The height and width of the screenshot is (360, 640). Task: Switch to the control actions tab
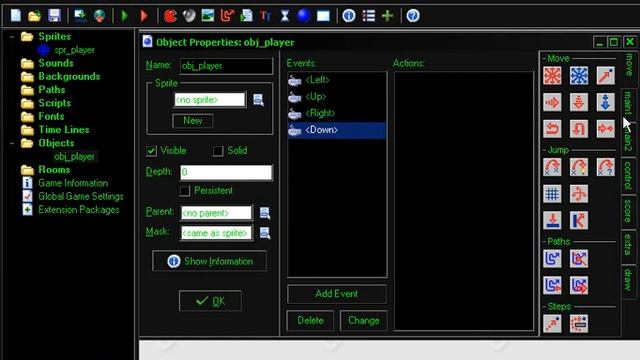629,176
